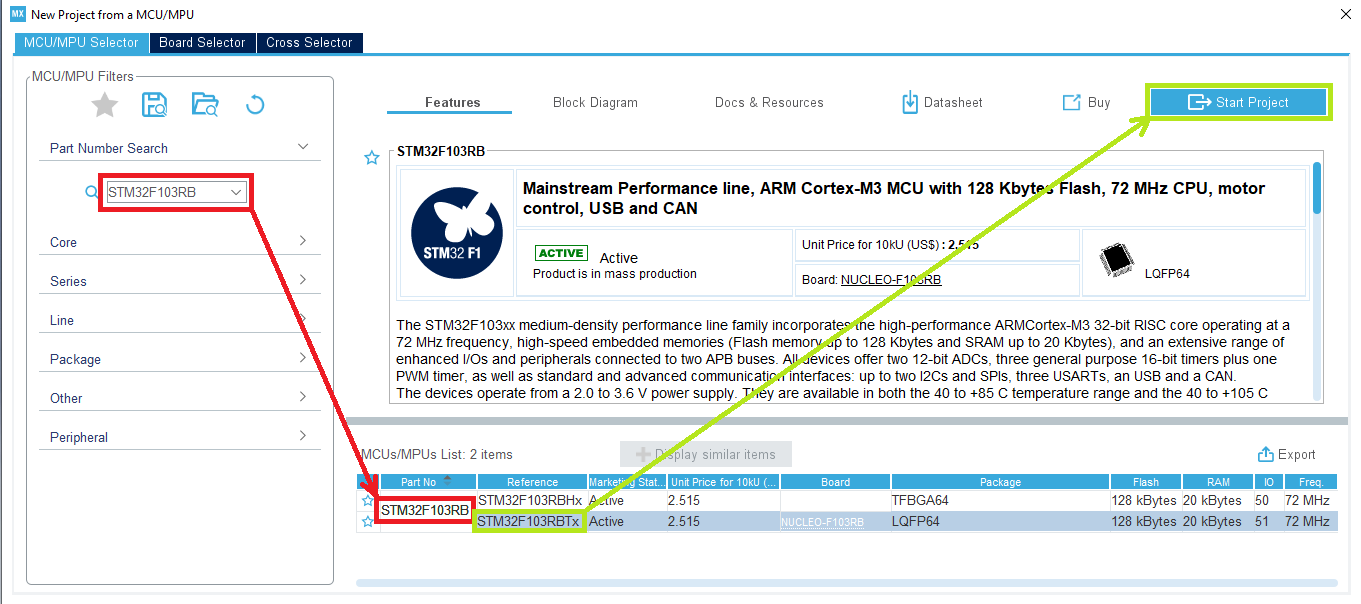Click the features description vertical scrollbar
This screenshot has width=1361, height=604.
[x=1317, y=188]
